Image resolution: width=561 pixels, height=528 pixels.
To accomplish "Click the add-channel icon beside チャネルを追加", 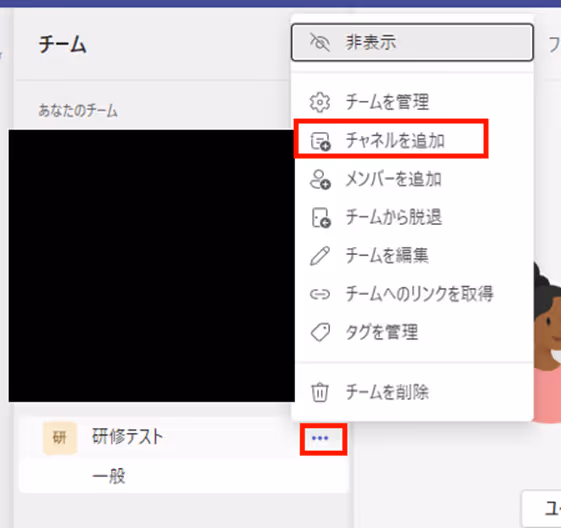I will (320, 141).
